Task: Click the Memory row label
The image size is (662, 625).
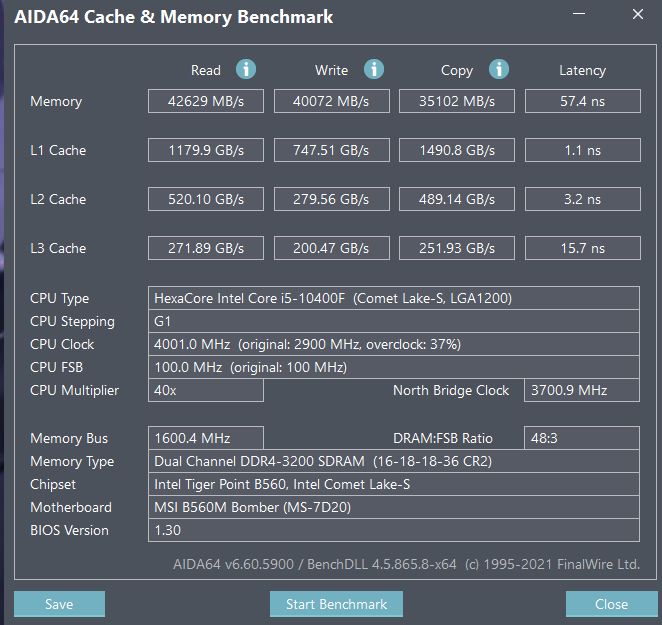Action: [56, 101]
